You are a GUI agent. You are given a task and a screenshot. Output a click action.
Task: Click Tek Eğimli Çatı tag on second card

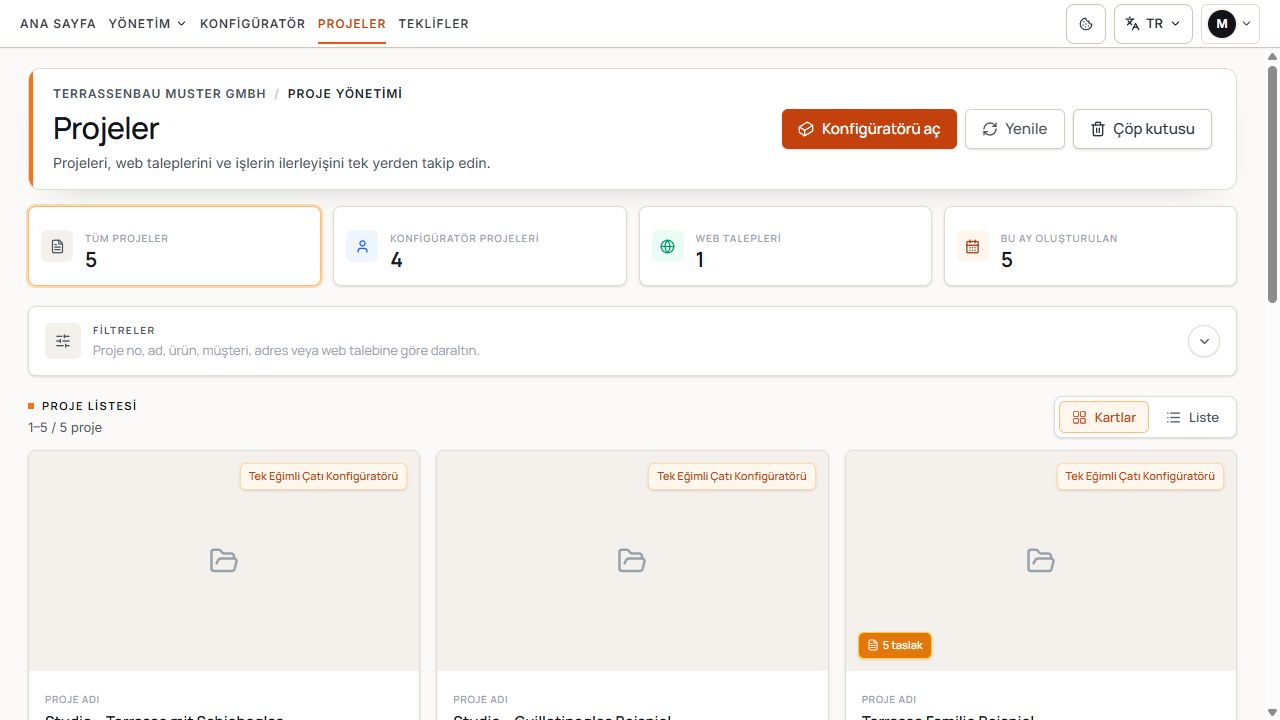click(x=732, y=477)
